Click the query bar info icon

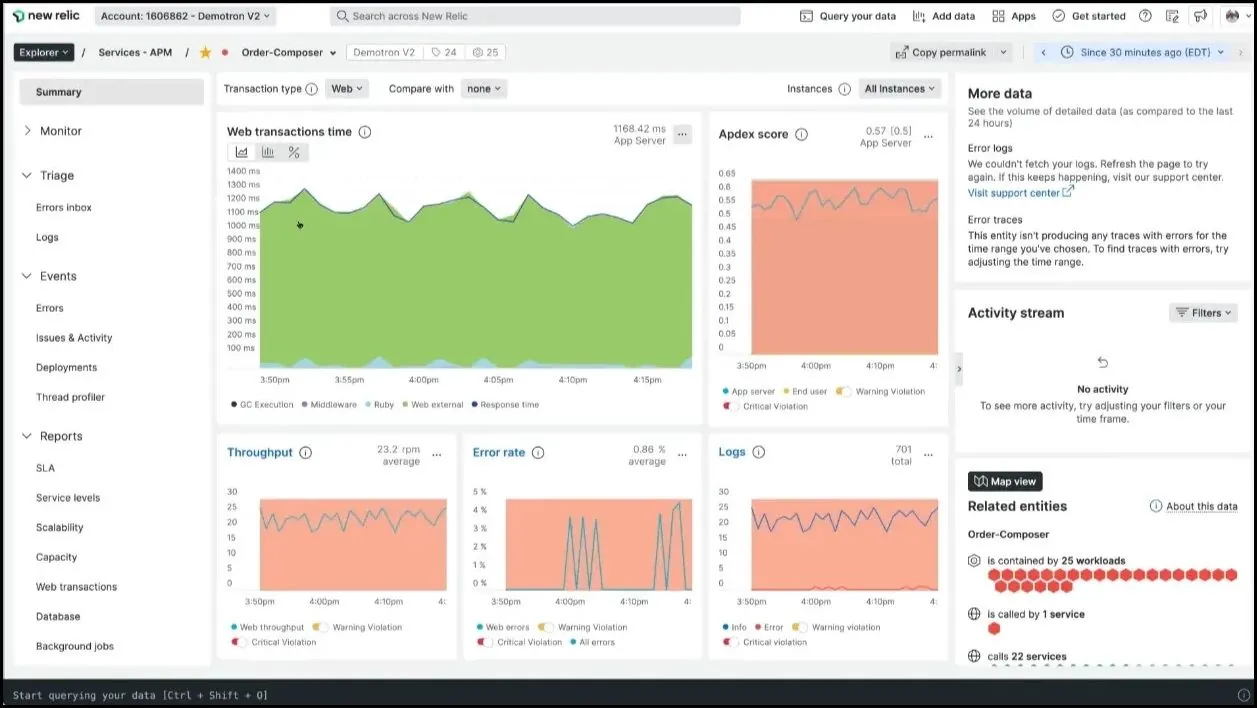point(1243,695)
